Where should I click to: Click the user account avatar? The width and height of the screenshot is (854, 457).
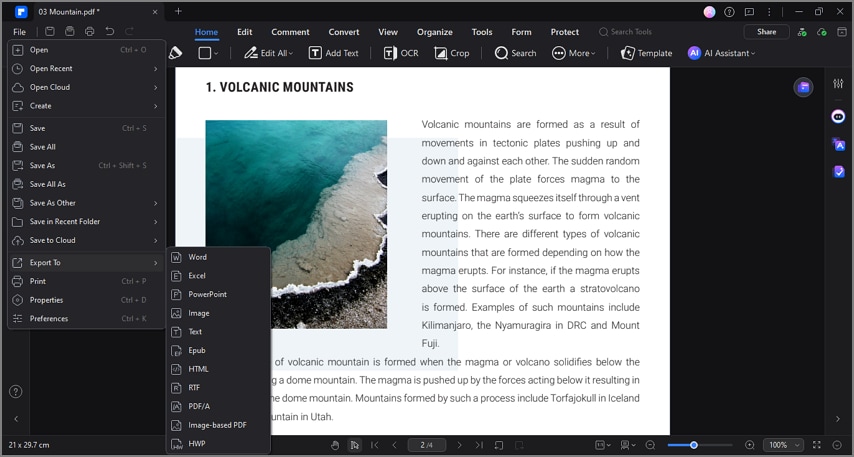click(709, 11)
